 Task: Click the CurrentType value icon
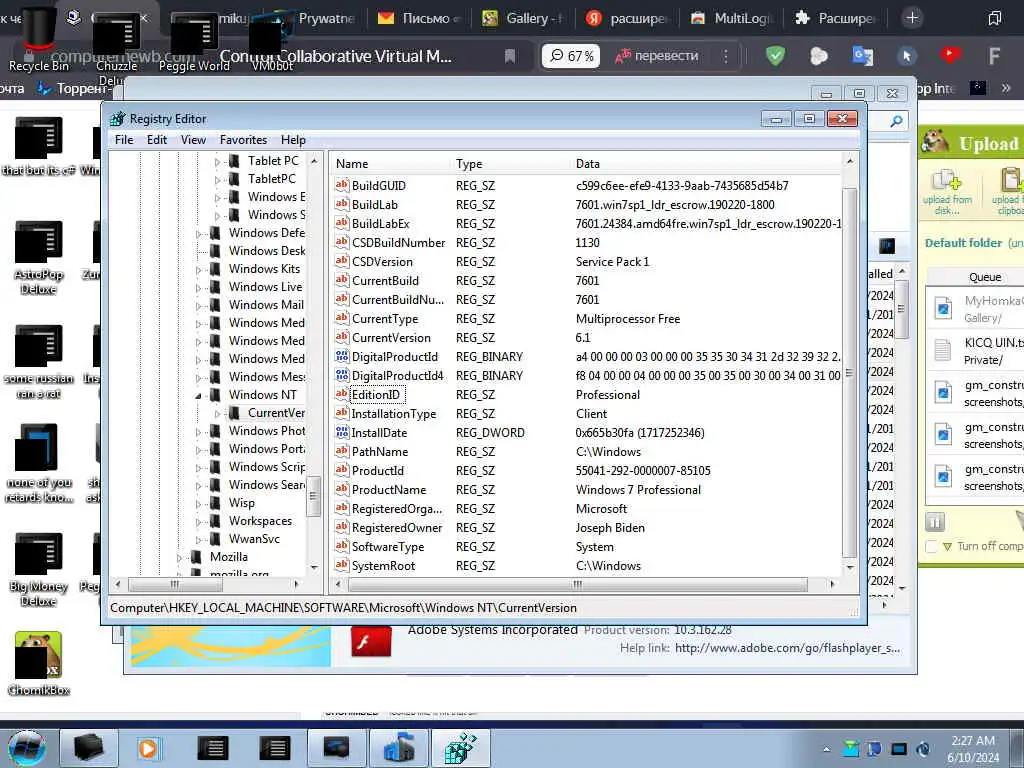pyautogui.click(x=342, y=319)
